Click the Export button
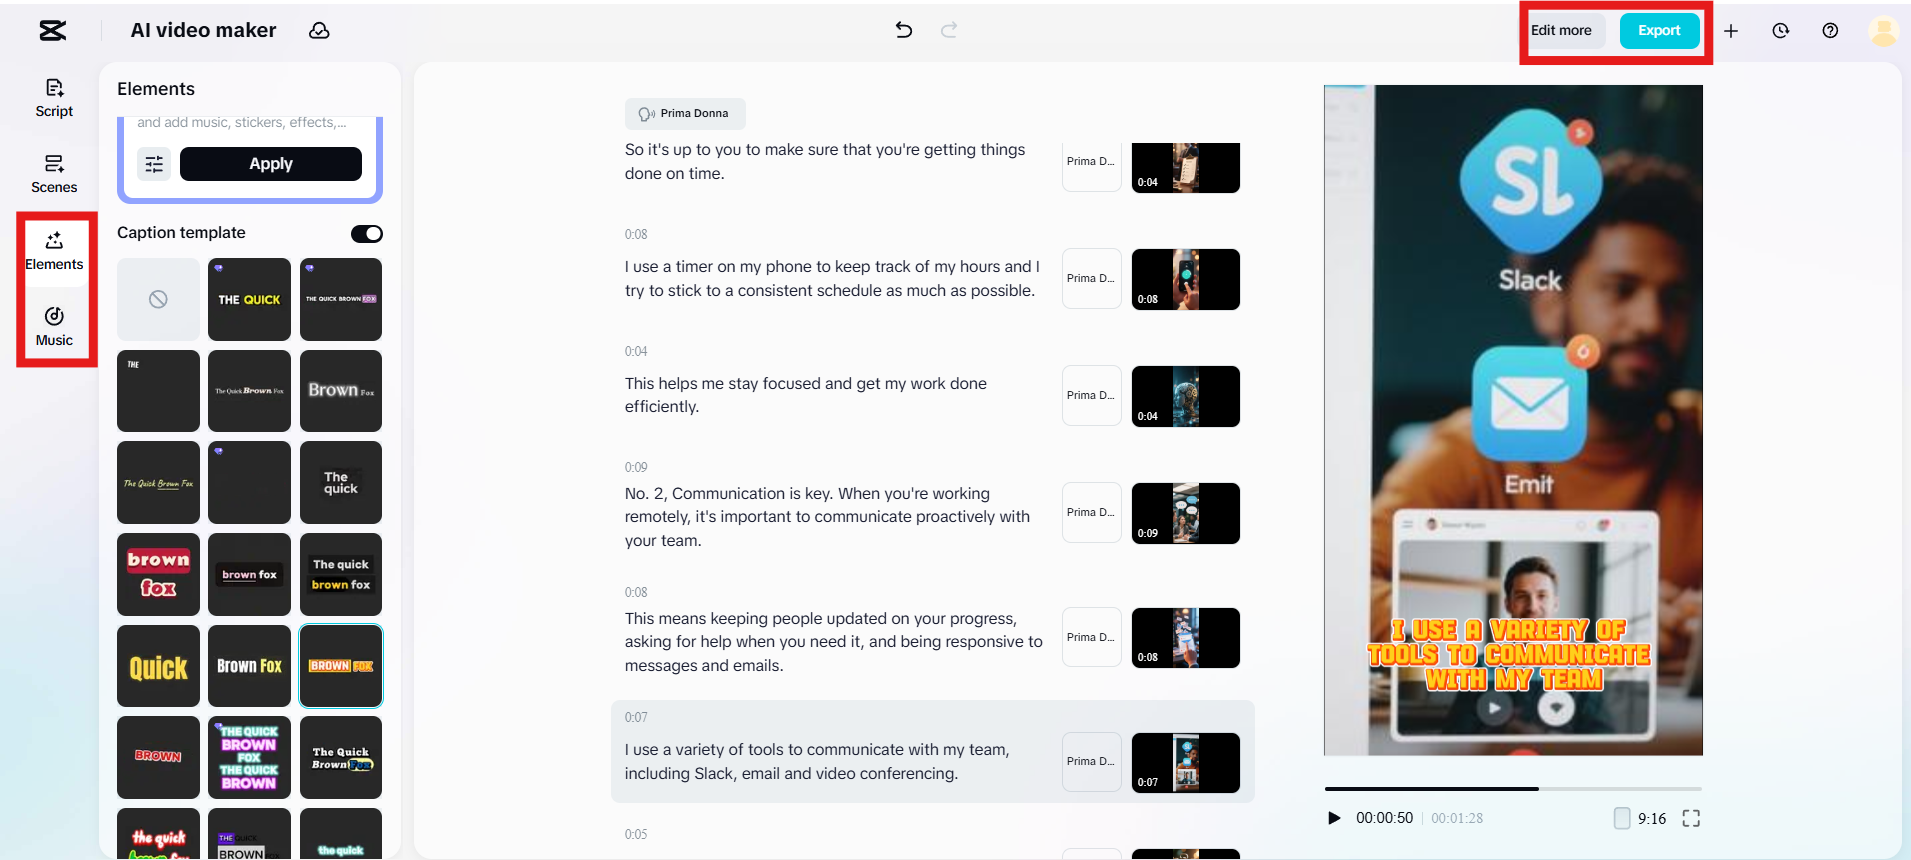The height and width of the screenshot is (860, 1911). coord(1659,31)
